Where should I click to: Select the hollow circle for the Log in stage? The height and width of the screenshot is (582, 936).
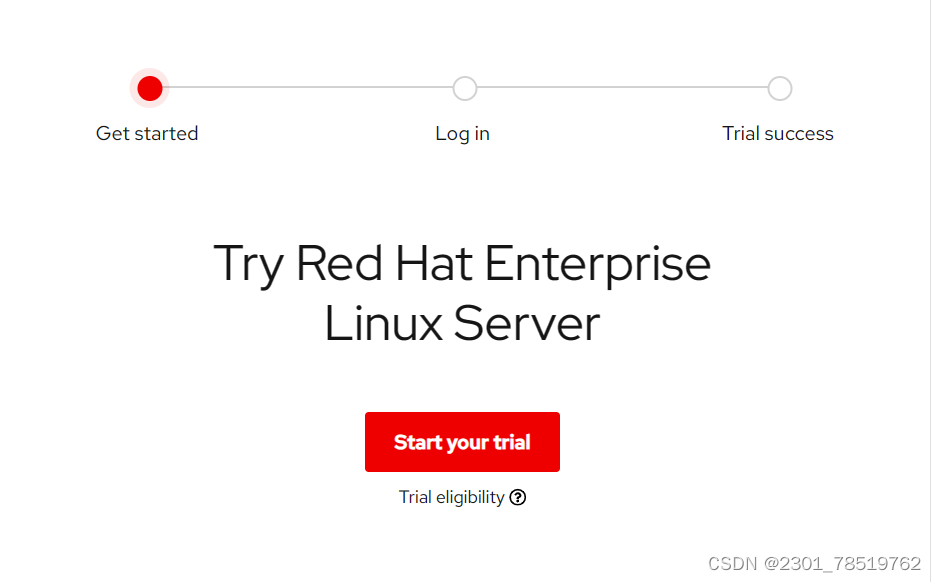pyautogui.click(x=464, y=88)
